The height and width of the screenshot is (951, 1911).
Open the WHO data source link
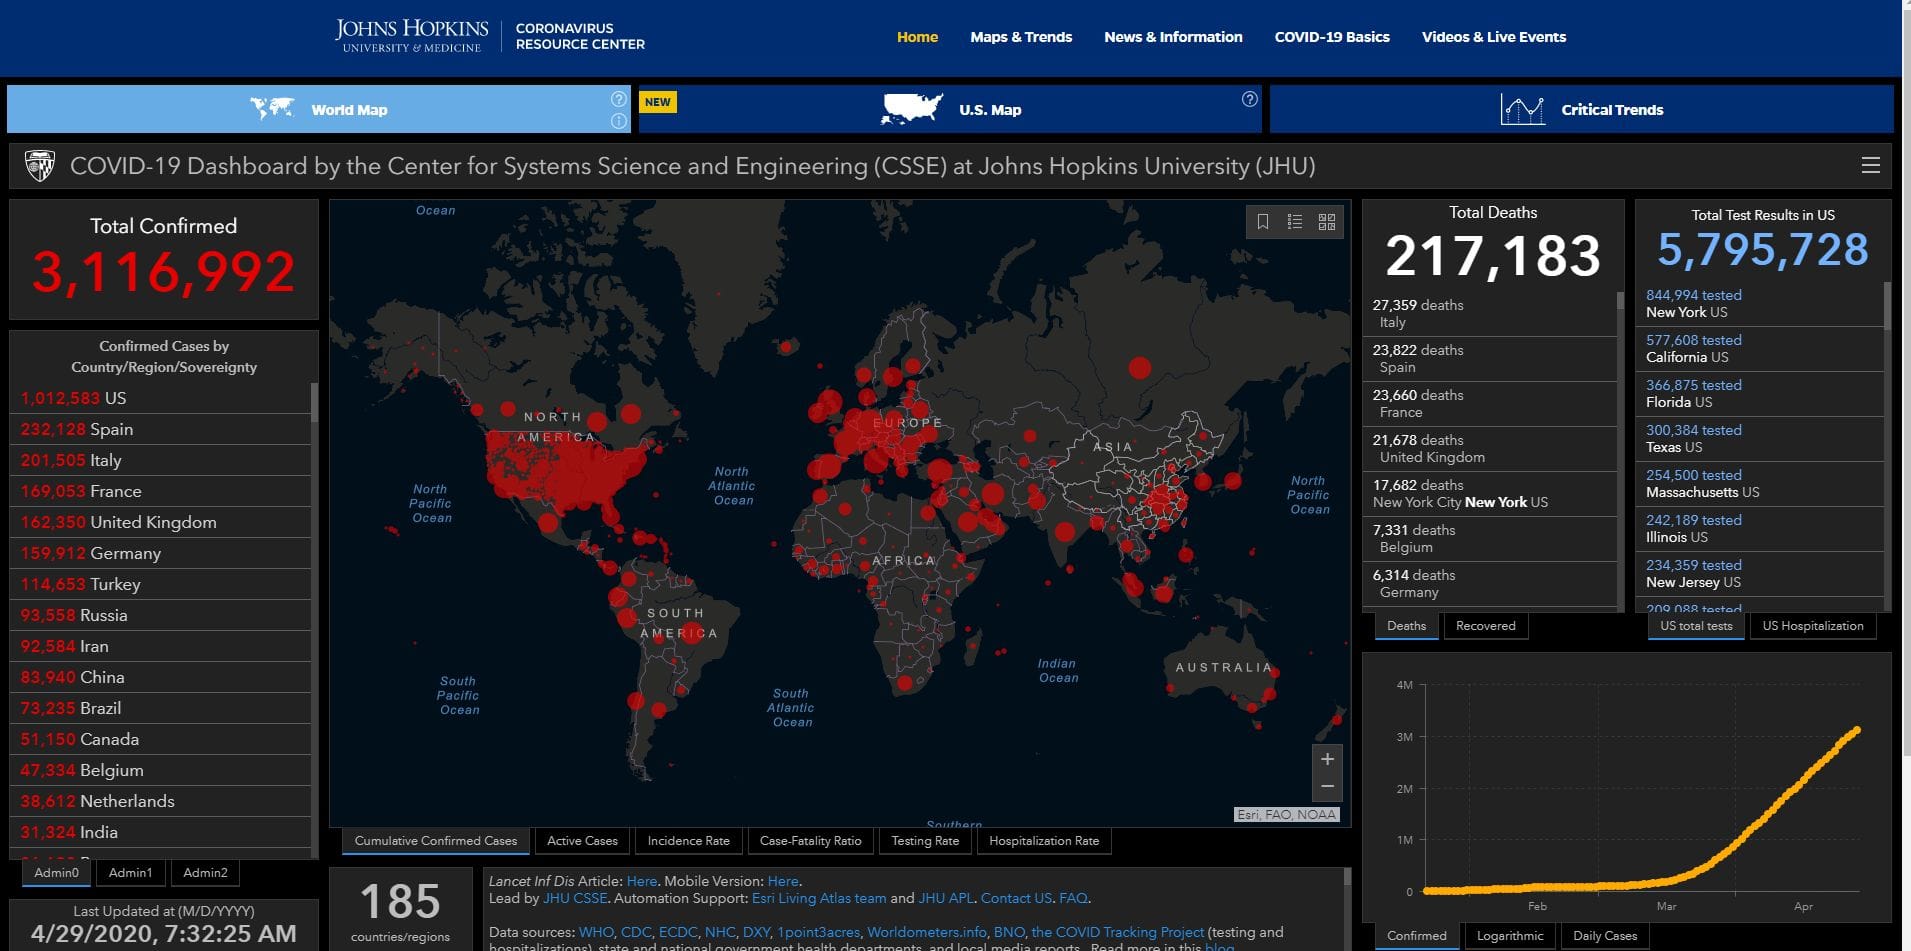click(x=596, y=932)
